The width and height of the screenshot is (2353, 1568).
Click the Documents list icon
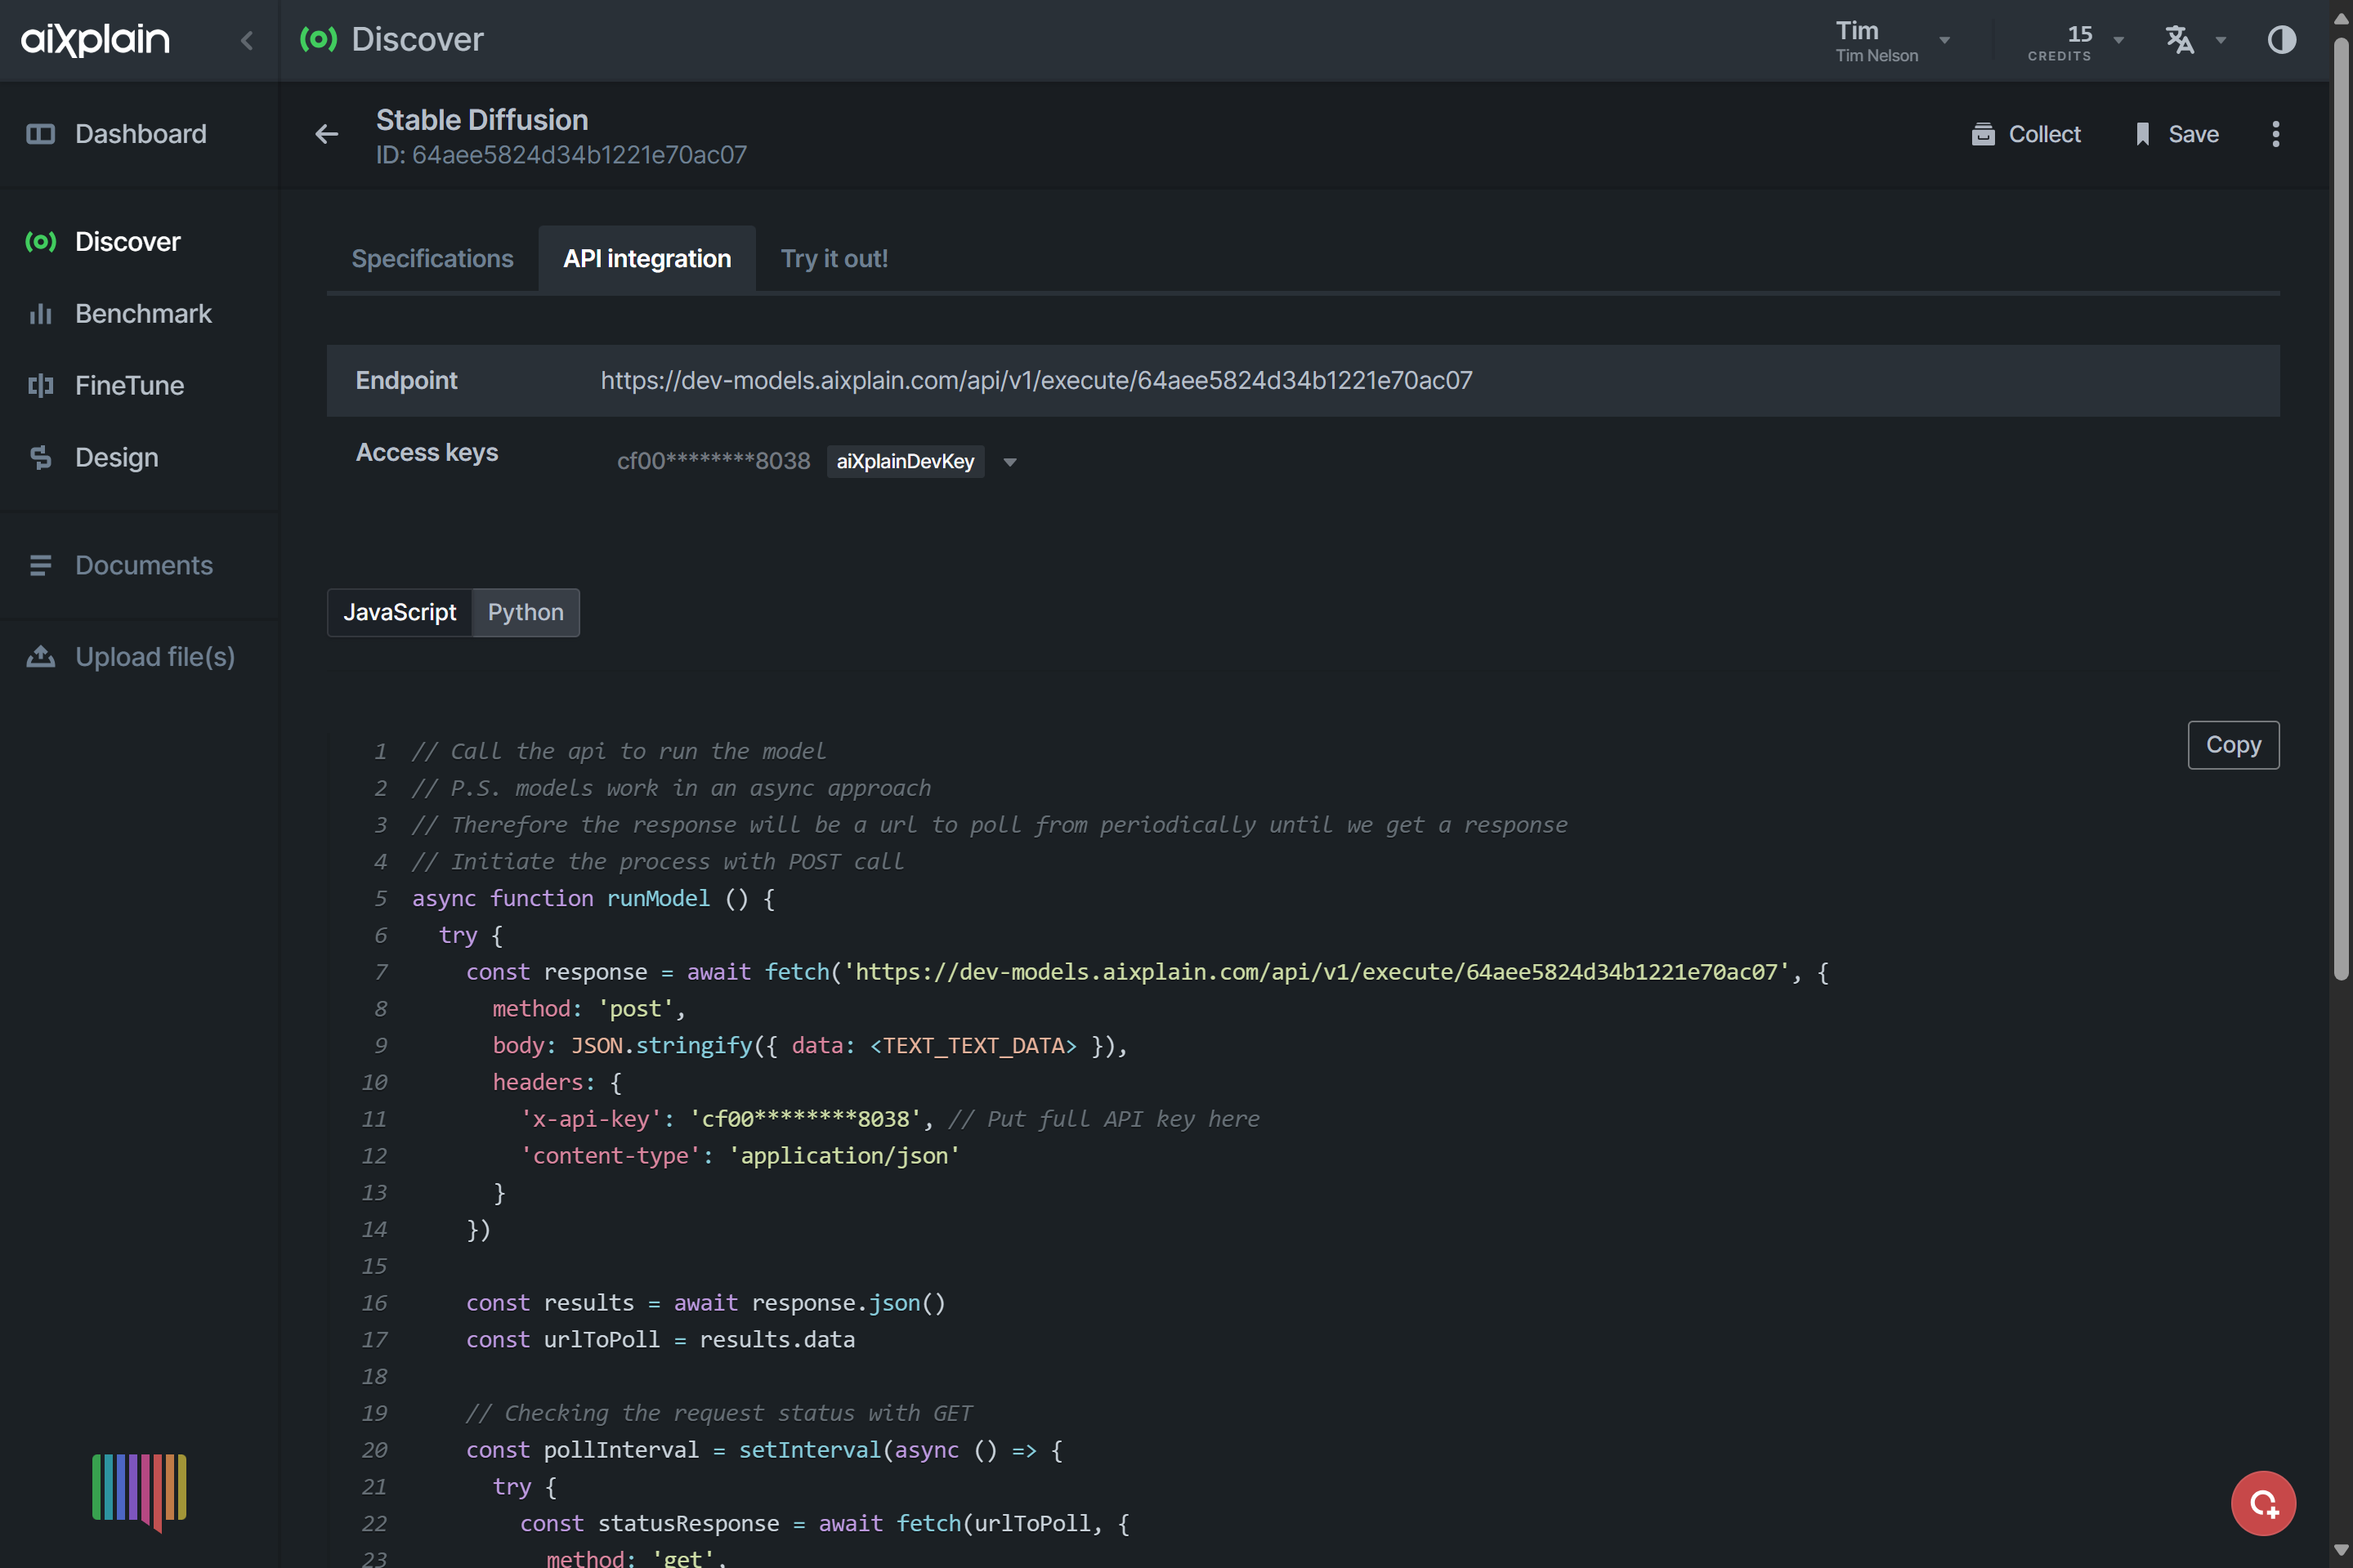coord(40,566)
